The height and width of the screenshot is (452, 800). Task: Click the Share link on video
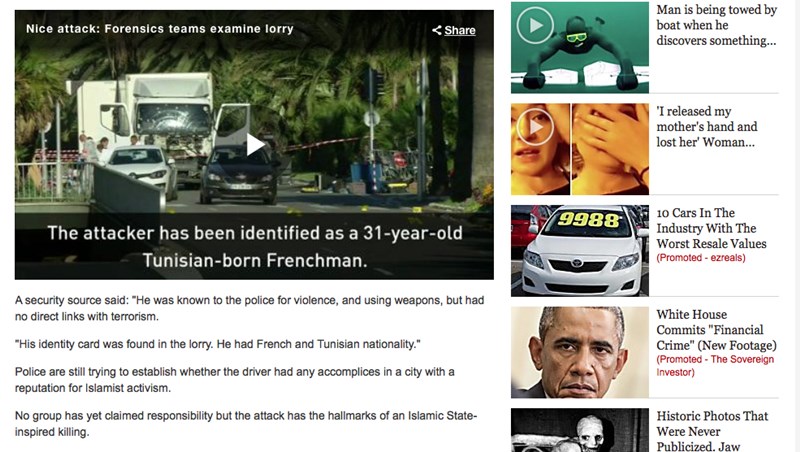click(x=460, y=30)
